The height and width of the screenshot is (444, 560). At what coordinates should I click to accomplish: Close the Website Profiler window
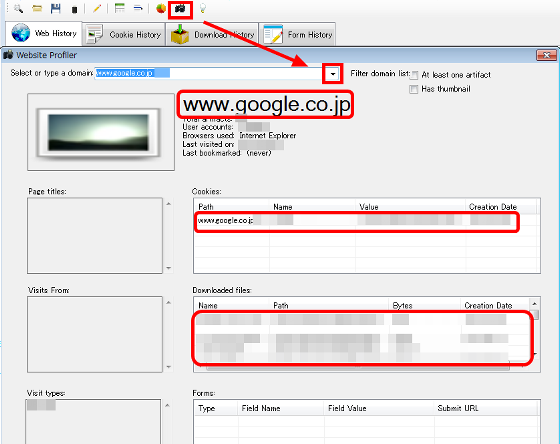click(546, 55)
